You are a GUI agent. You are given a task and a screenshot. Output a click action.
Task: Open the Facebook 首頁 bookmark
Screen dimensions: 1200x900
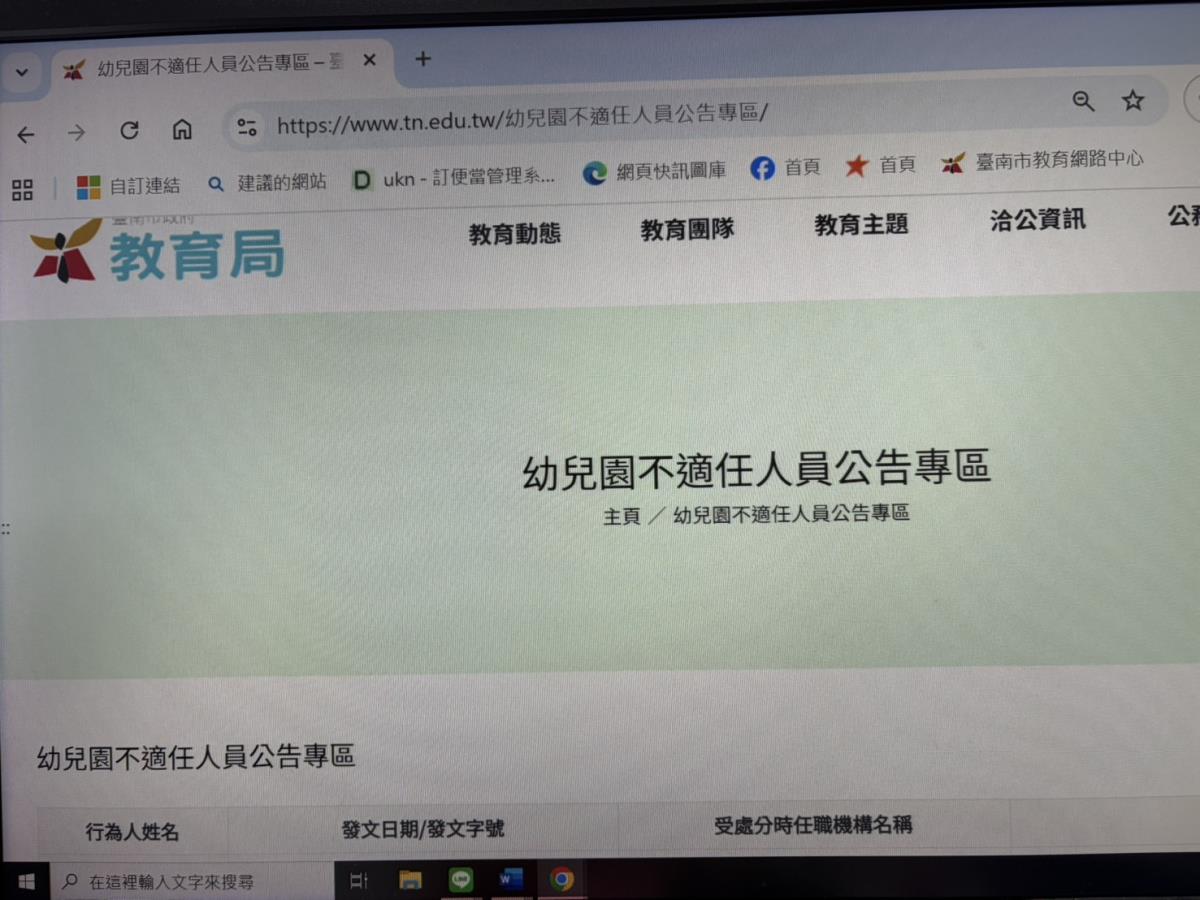(785, 168)
